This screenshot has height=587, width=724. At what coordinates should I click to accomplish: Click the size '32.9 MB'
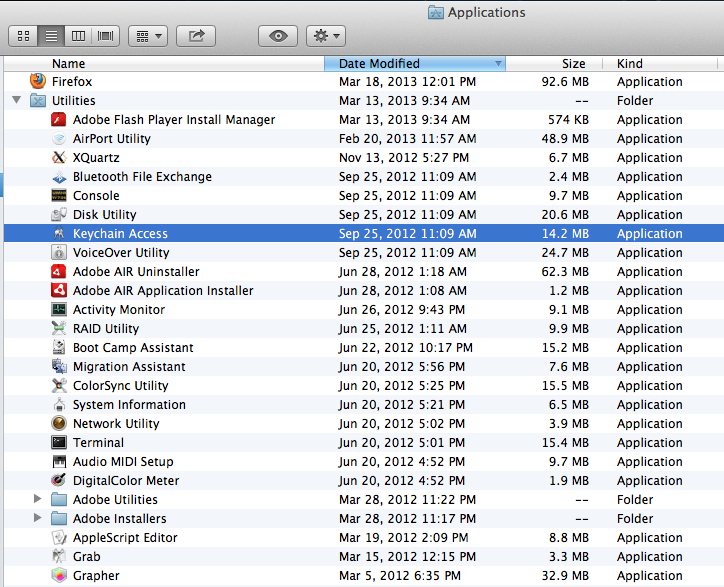tap(565, 575)
